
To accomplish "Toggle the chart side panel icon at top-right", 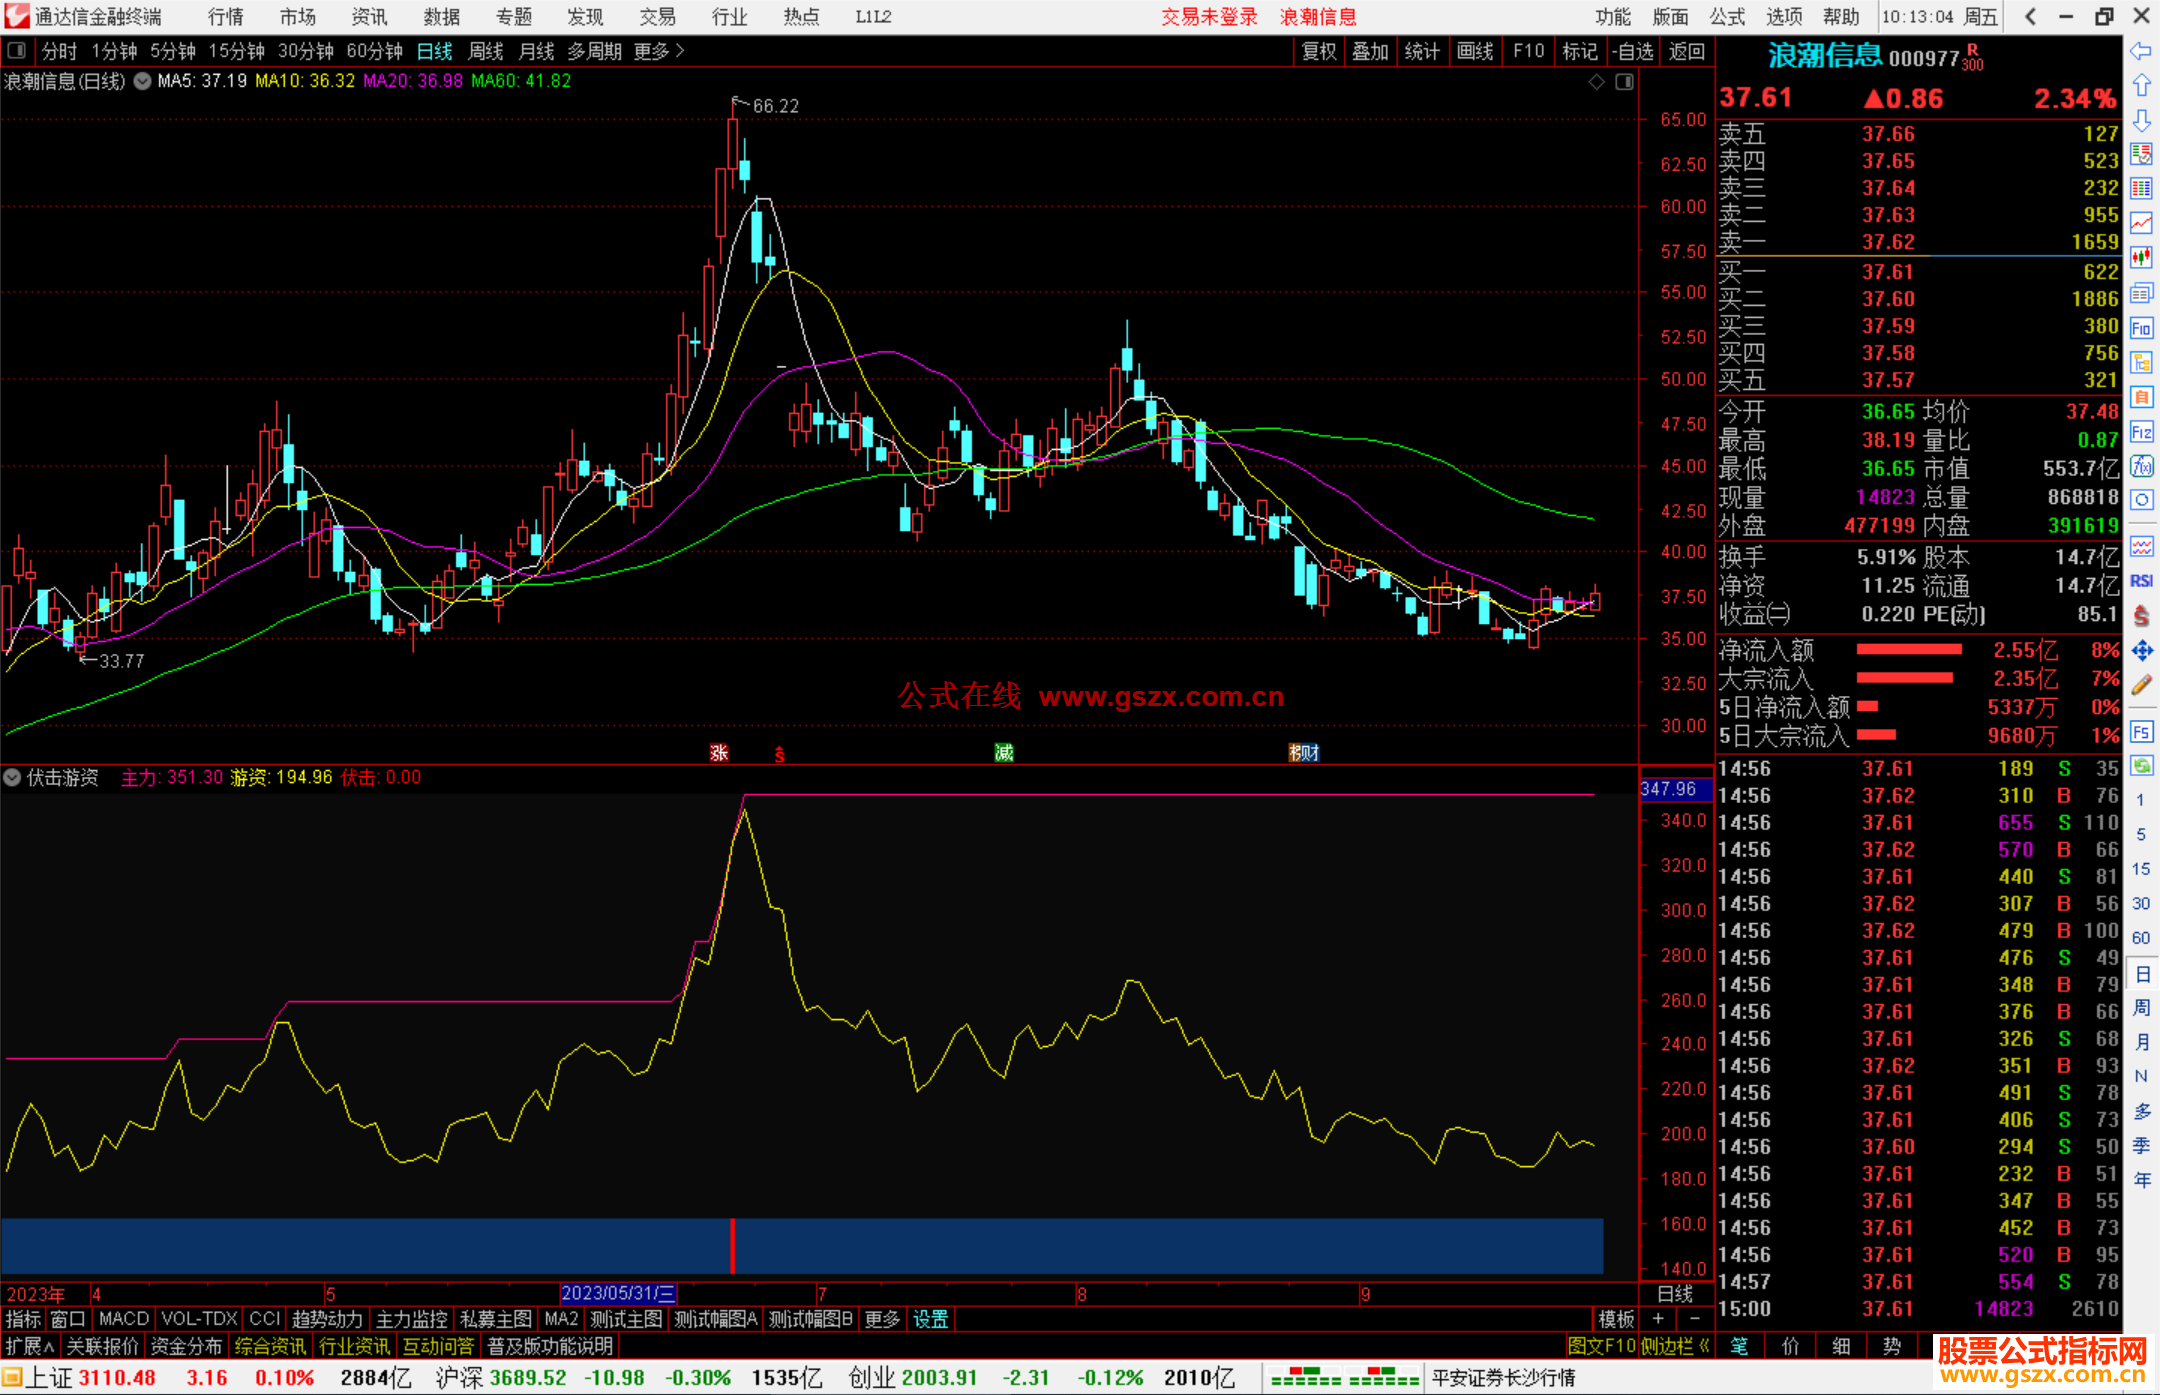I will point(1625,82).
